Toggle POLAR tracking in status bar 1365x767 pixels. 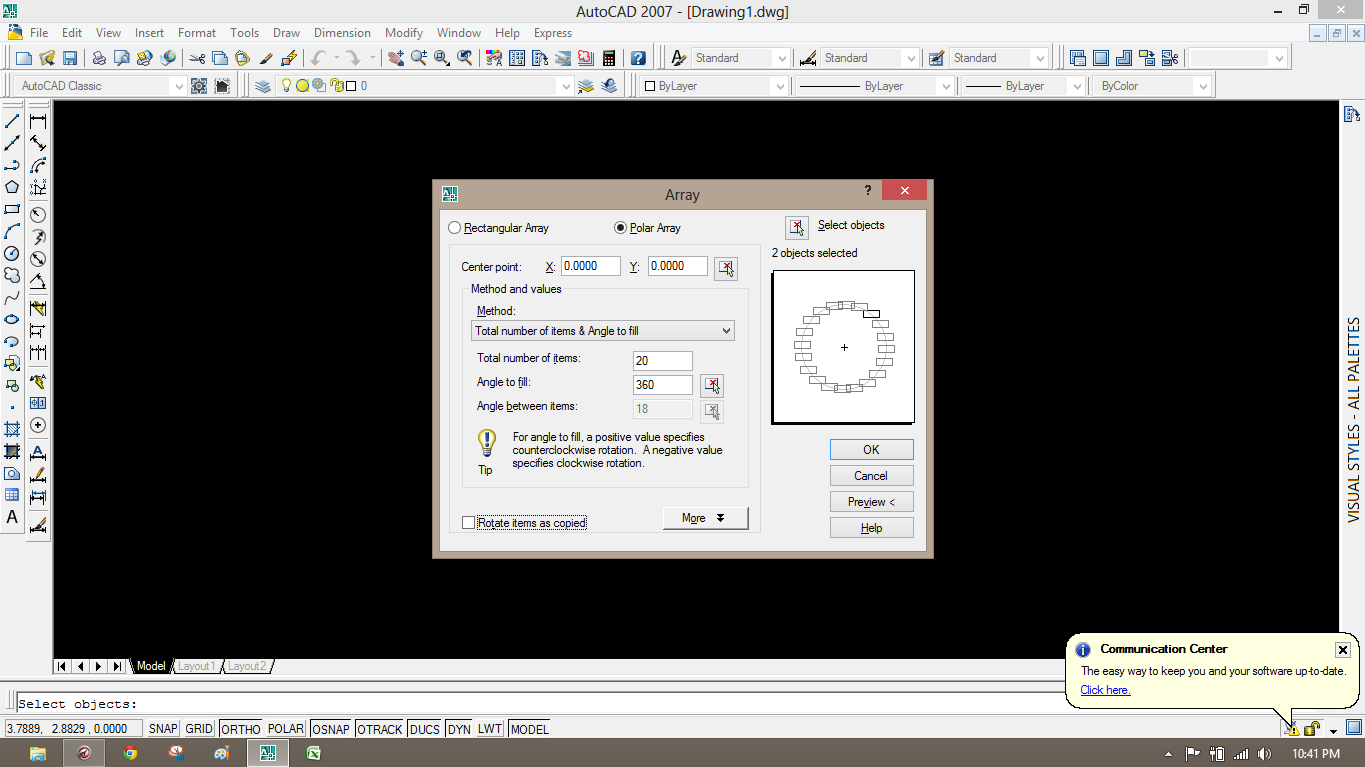point(285,729)
